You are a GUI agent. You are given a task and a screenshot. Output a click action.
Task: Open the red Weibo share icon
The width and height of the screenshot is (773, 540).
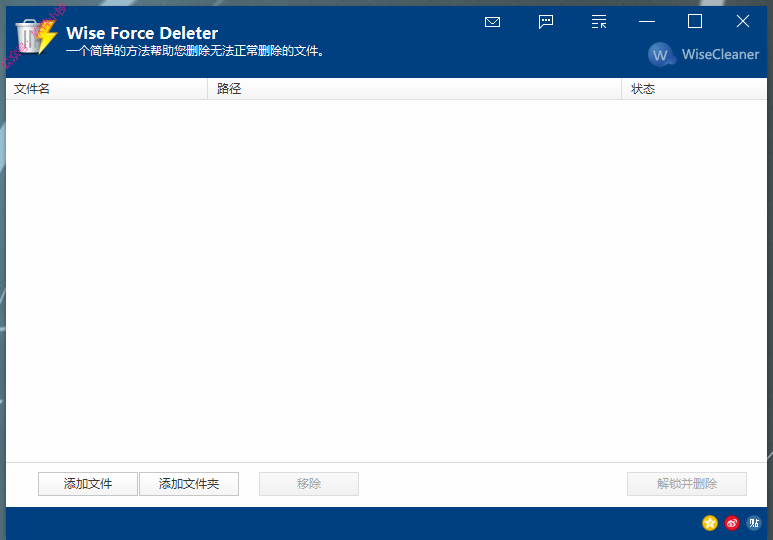pos(732,523)
